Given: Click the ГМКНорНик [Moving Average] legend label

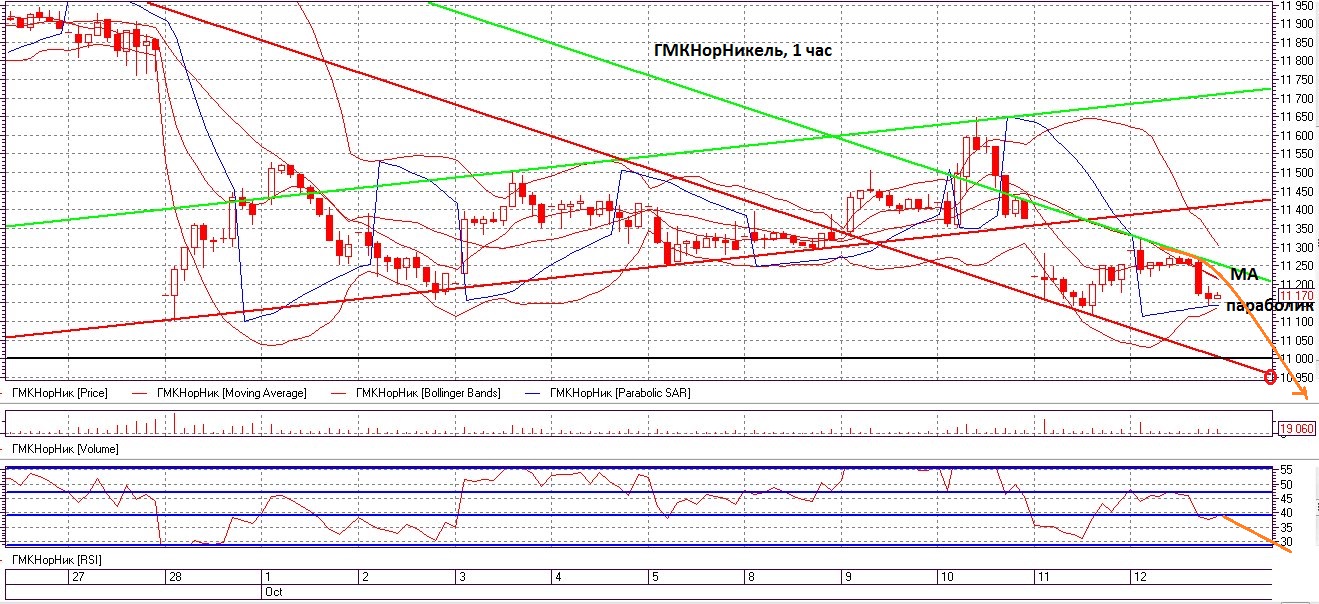Looking at the screenshot, I should (231, 393).
